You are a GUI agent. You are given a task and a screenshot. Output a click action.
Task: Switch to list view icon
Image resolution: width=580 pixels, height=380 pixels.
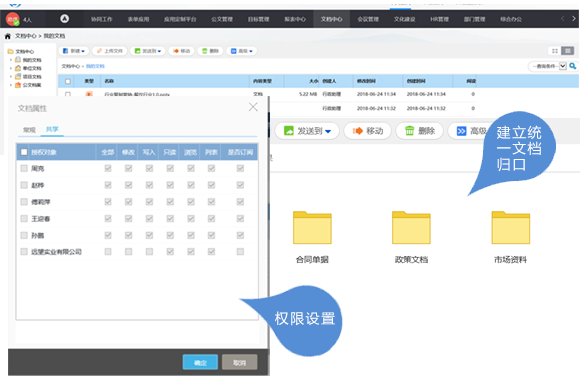point(567,51)
